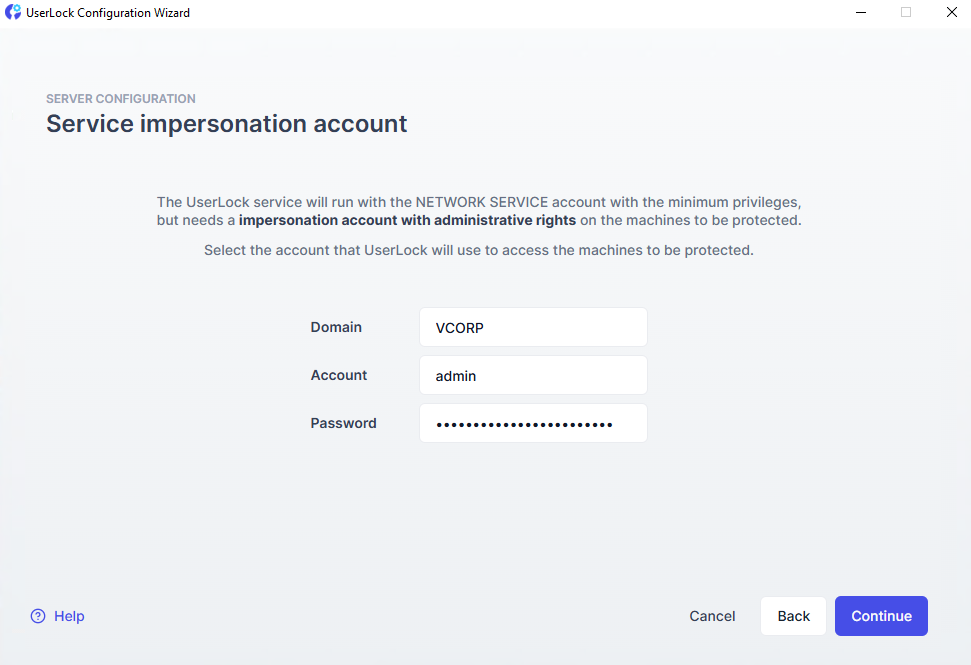Click the SERVER CONFIGURATION section label
This screenshot has width=971, height=665.
click(121, 99)
